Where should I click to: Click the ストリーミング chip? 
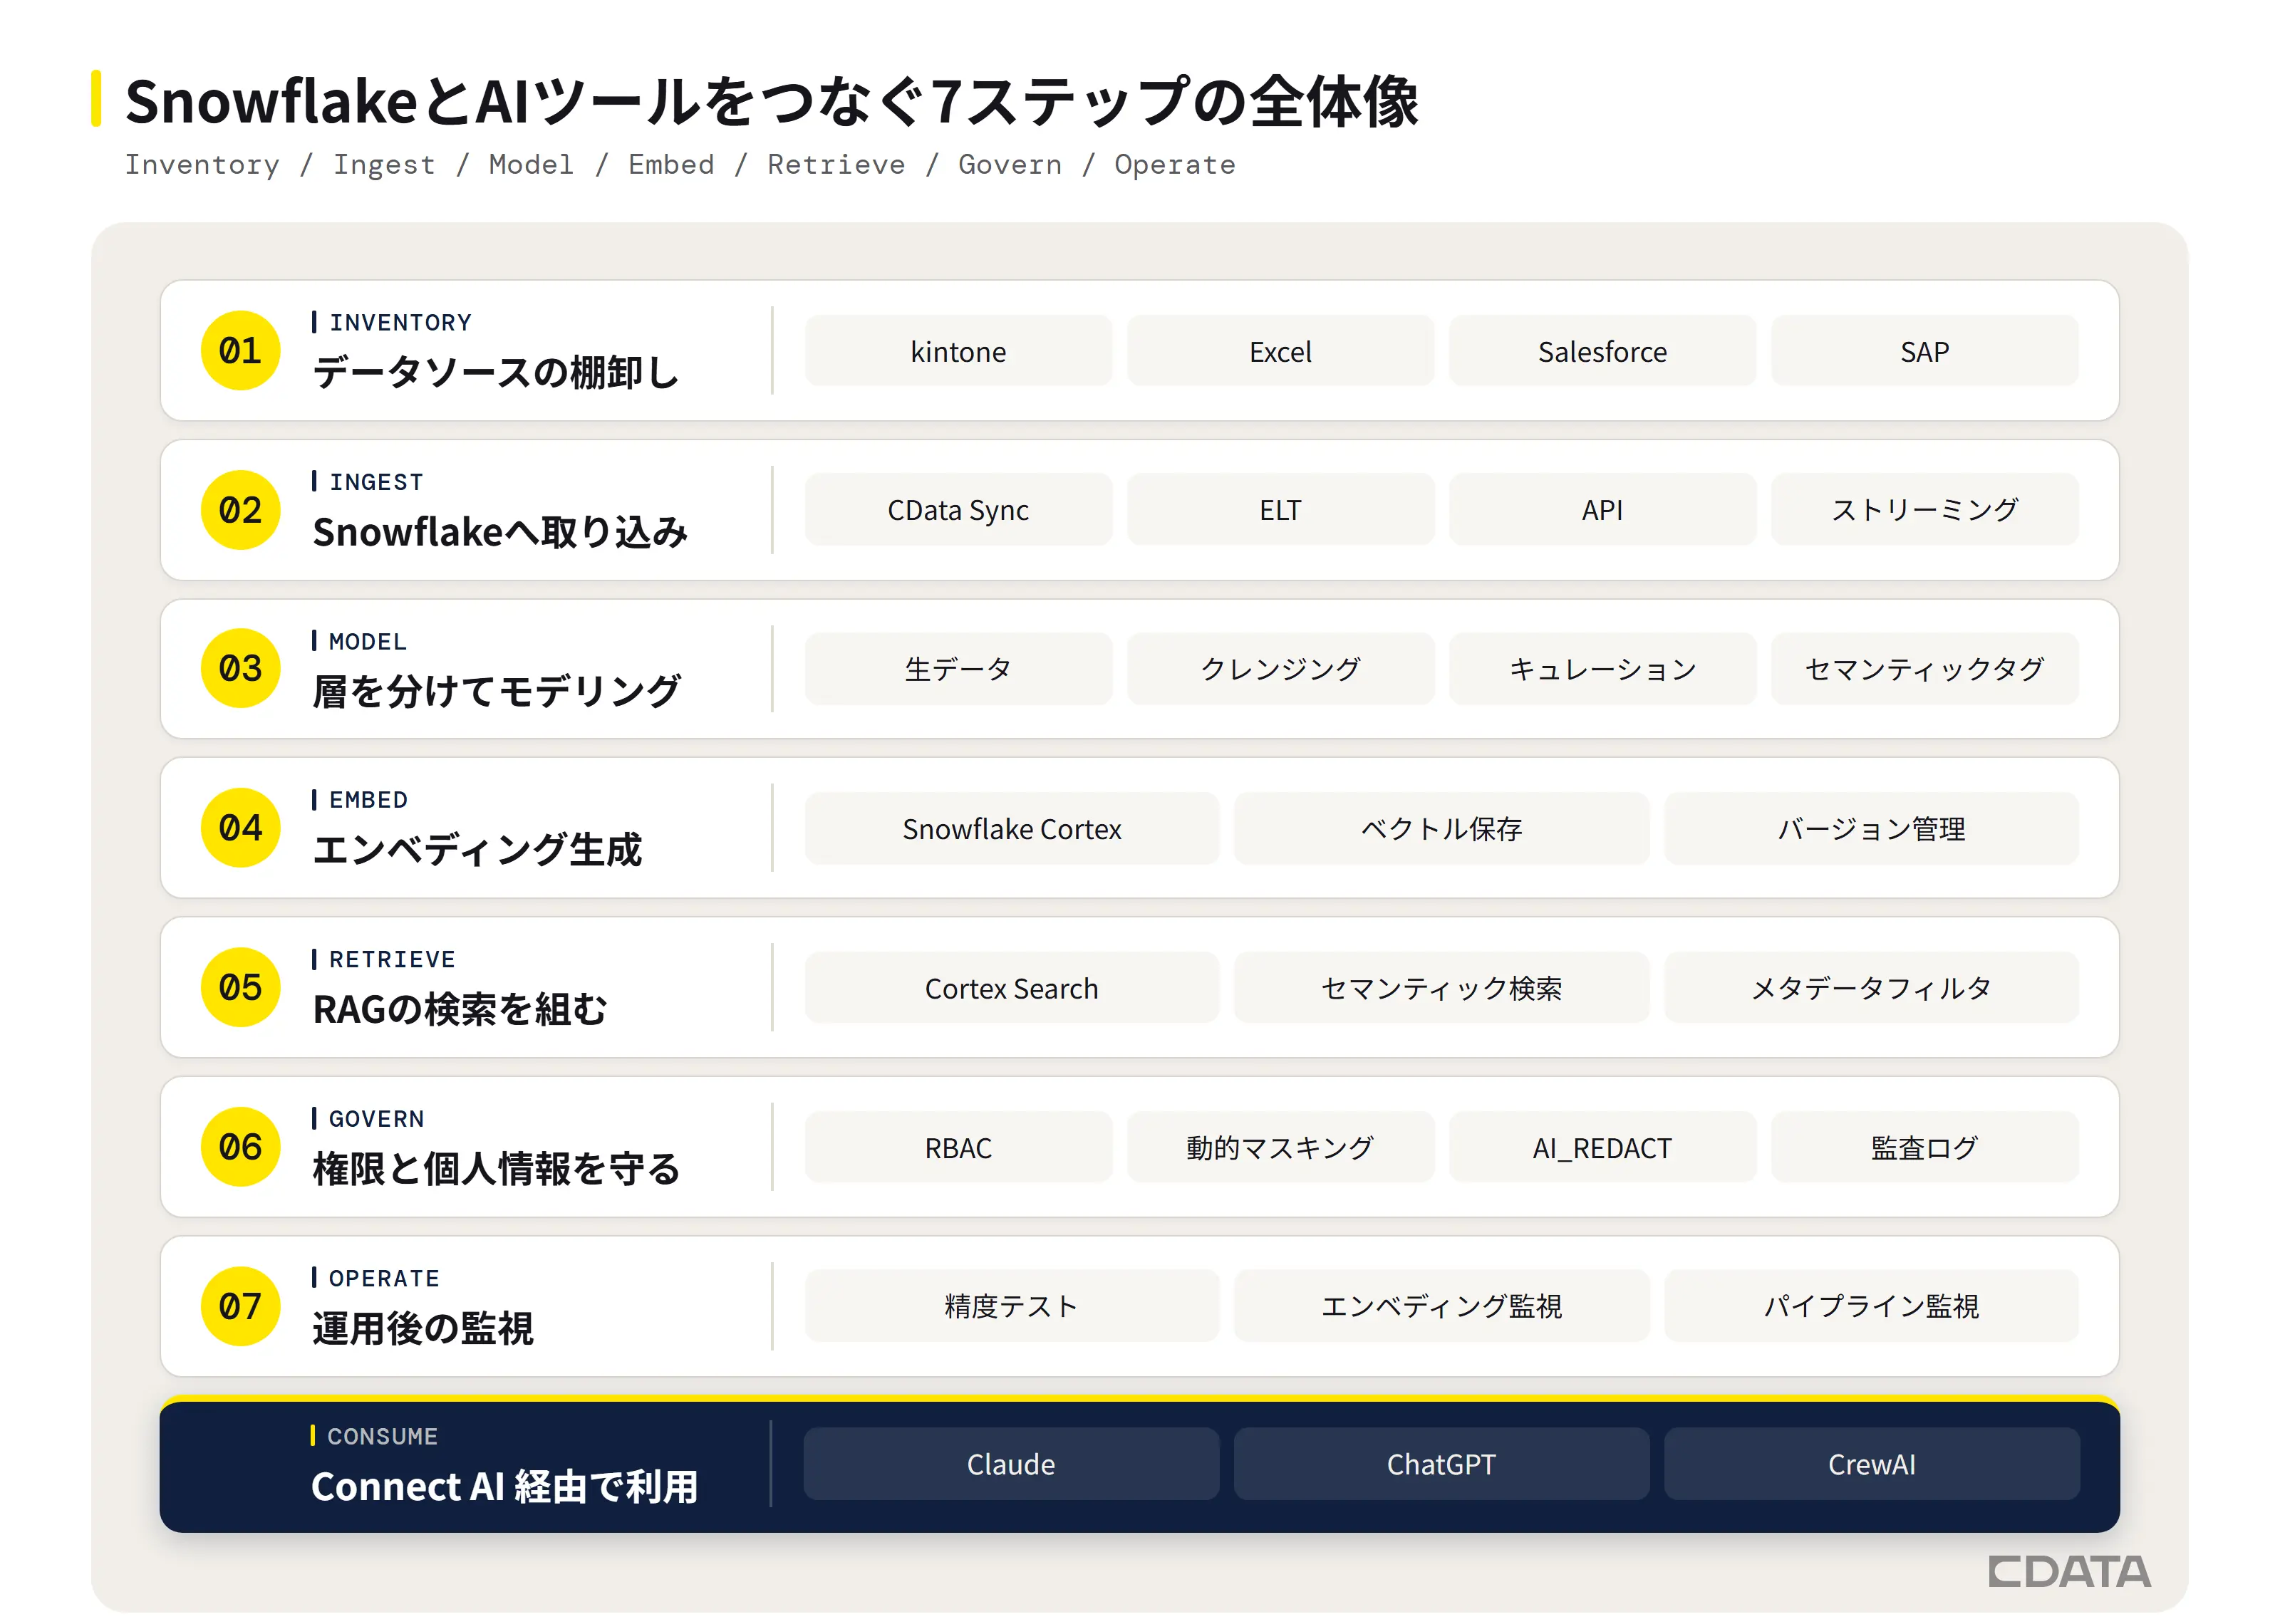tap(1924, 510)
